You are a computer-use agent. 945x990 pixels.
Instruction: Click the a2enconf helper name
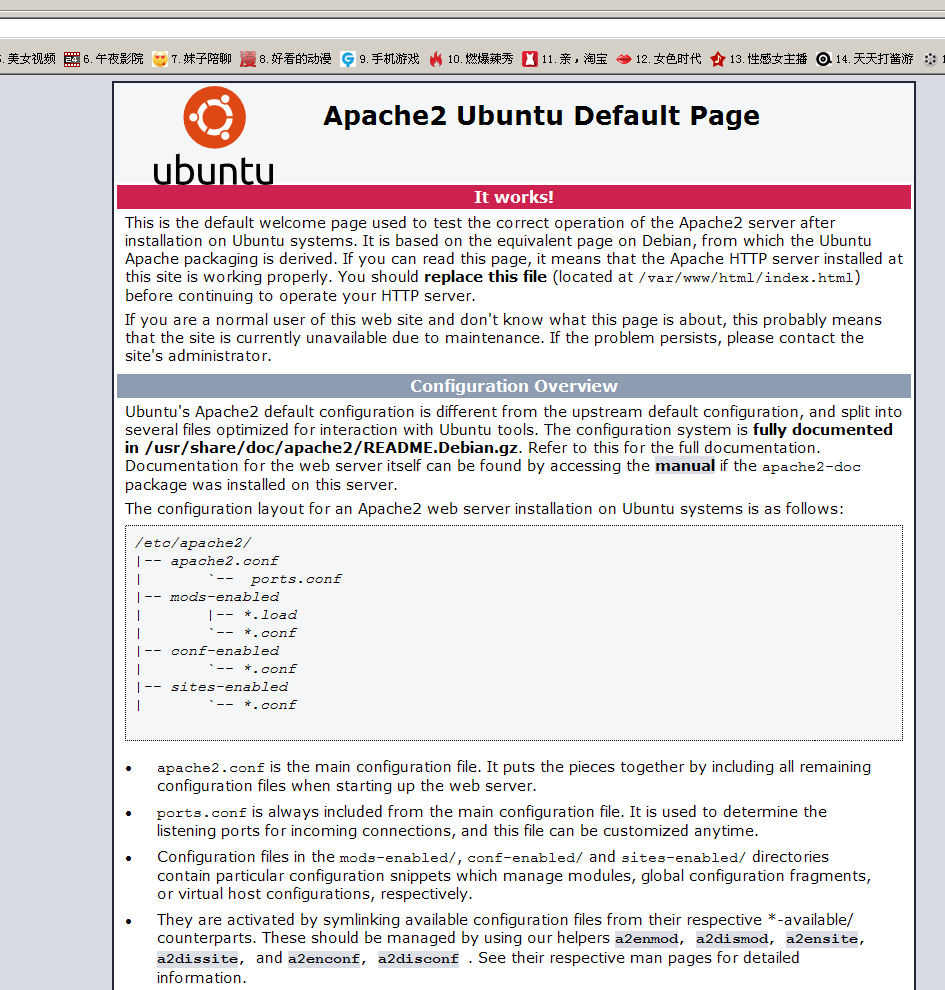click(x=324, y=958)
